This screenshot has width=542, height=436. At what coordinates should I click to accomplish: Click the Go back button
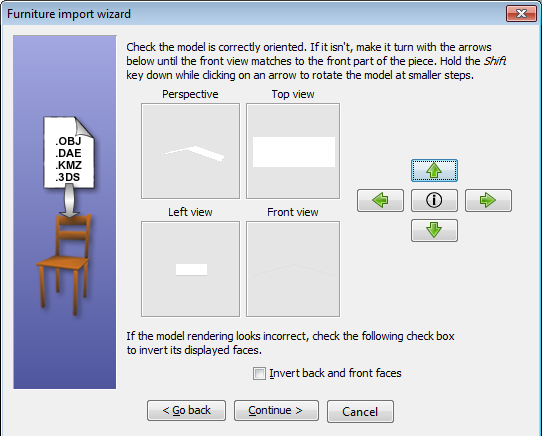pyautogui.click(x=186, y=410)
